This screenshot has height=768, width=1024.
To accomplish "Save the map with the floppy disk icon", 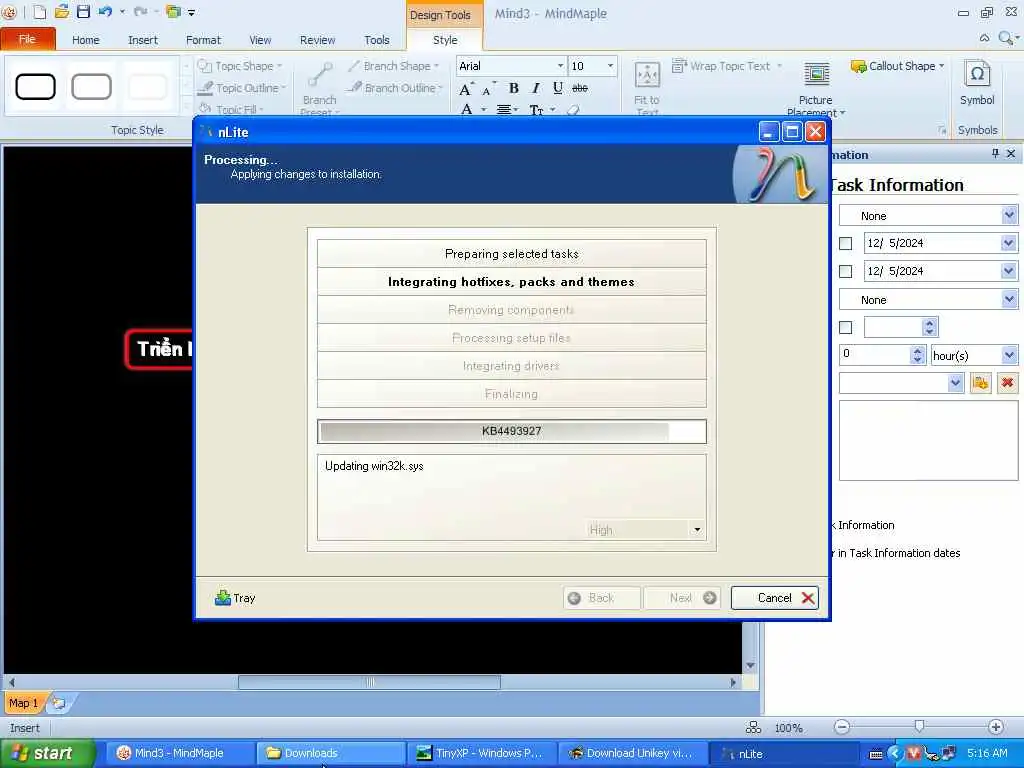I will 83,12.
